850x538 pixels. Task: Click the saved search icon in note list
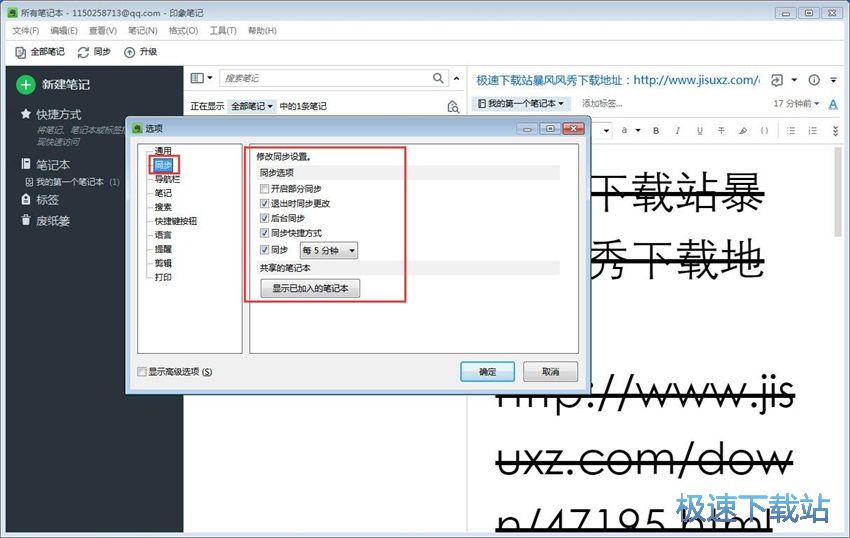pyautogui.click(x=453, y=106)
